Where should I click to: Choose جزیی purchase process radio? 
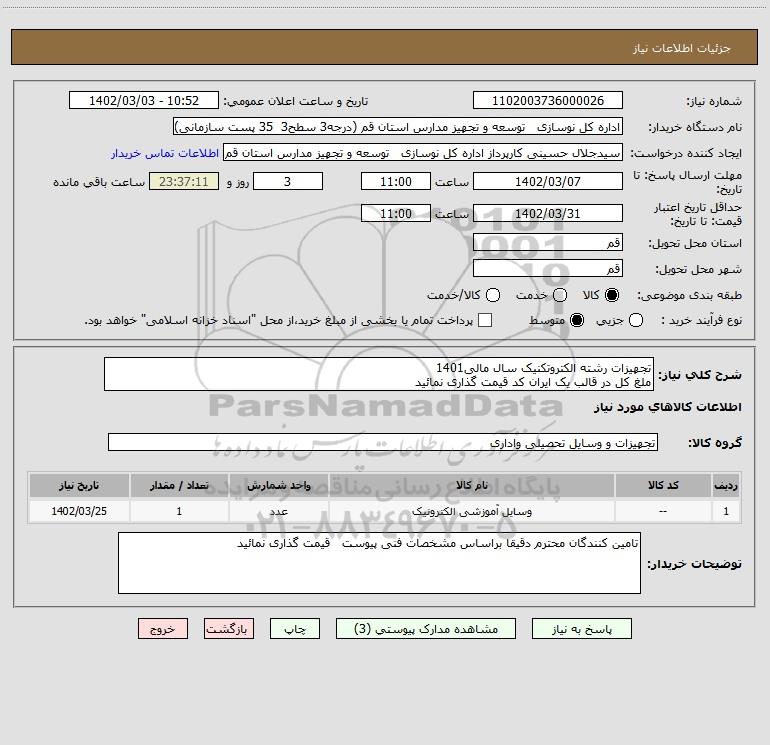[x=636, y=321]
